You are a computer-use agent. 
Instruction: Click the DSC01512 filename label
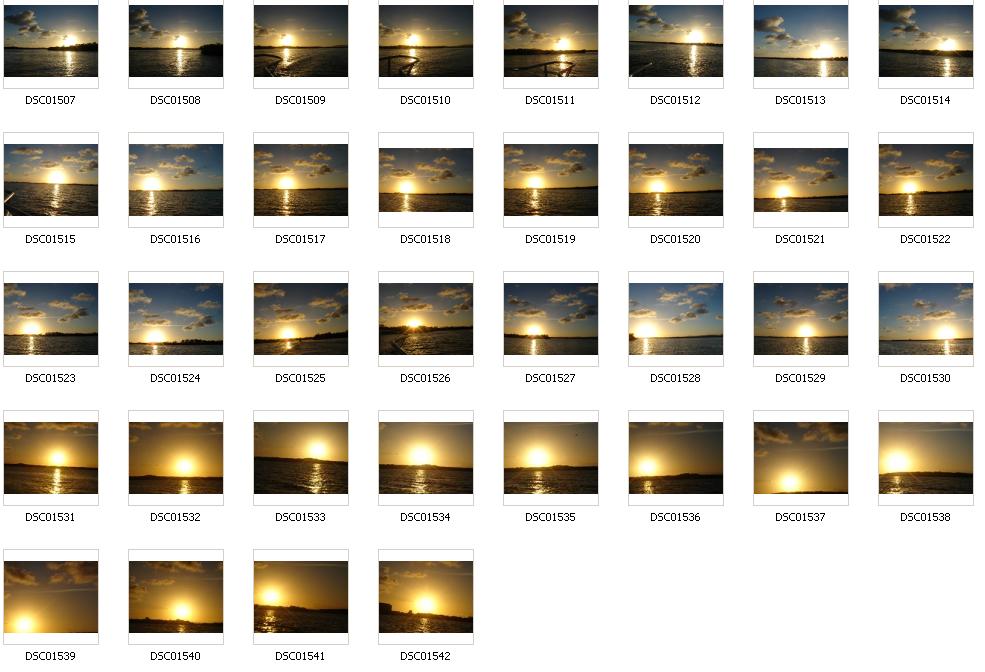[x=675, y=100]
